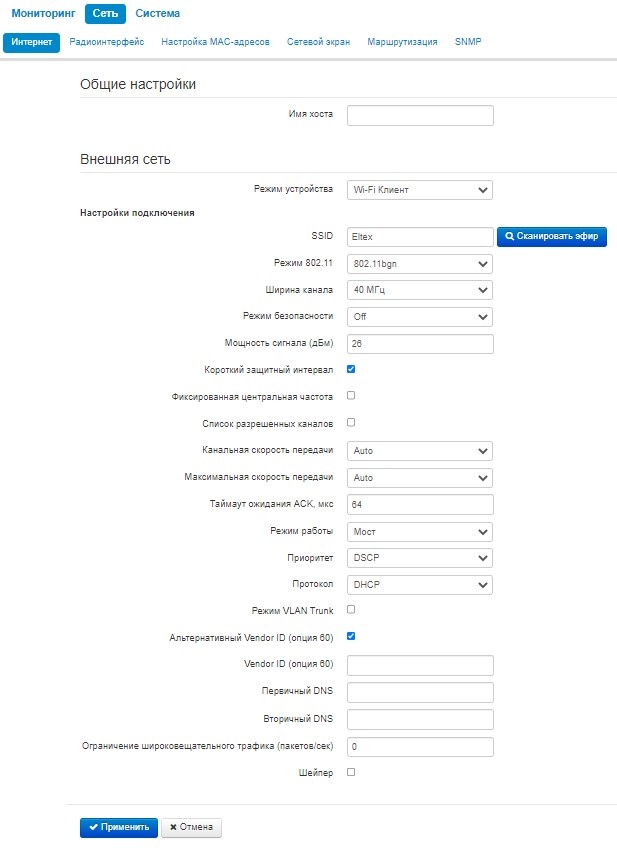Enable Фиксированная центральная частота checkbox
This screenshot has height=851, width=617.
click(351, 396)
